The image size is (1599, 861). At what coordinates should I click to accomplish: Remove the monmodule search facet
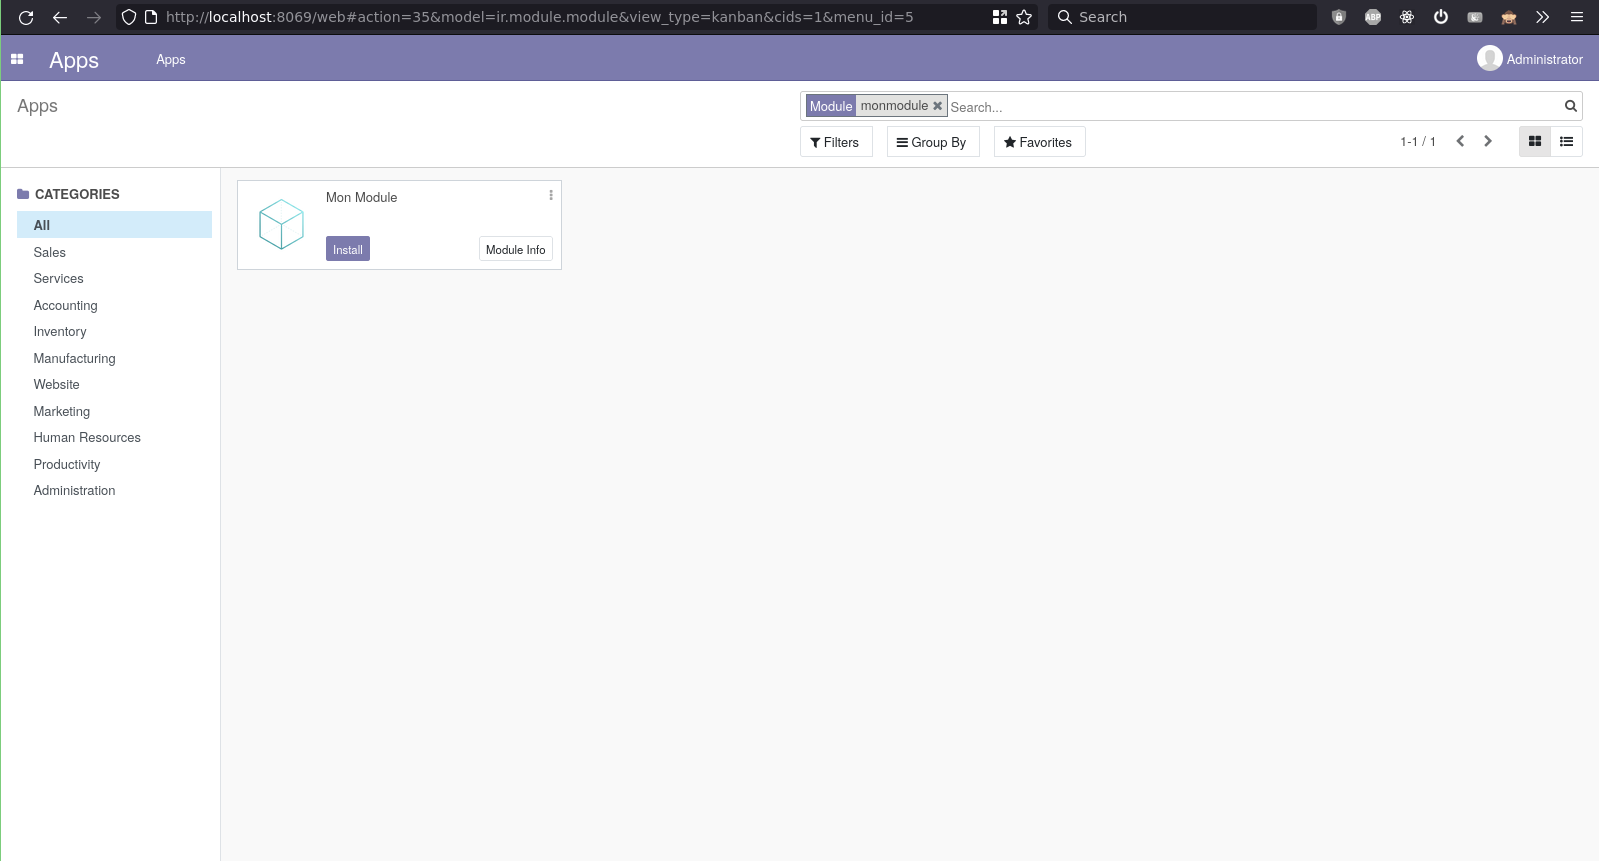[937, 106]
